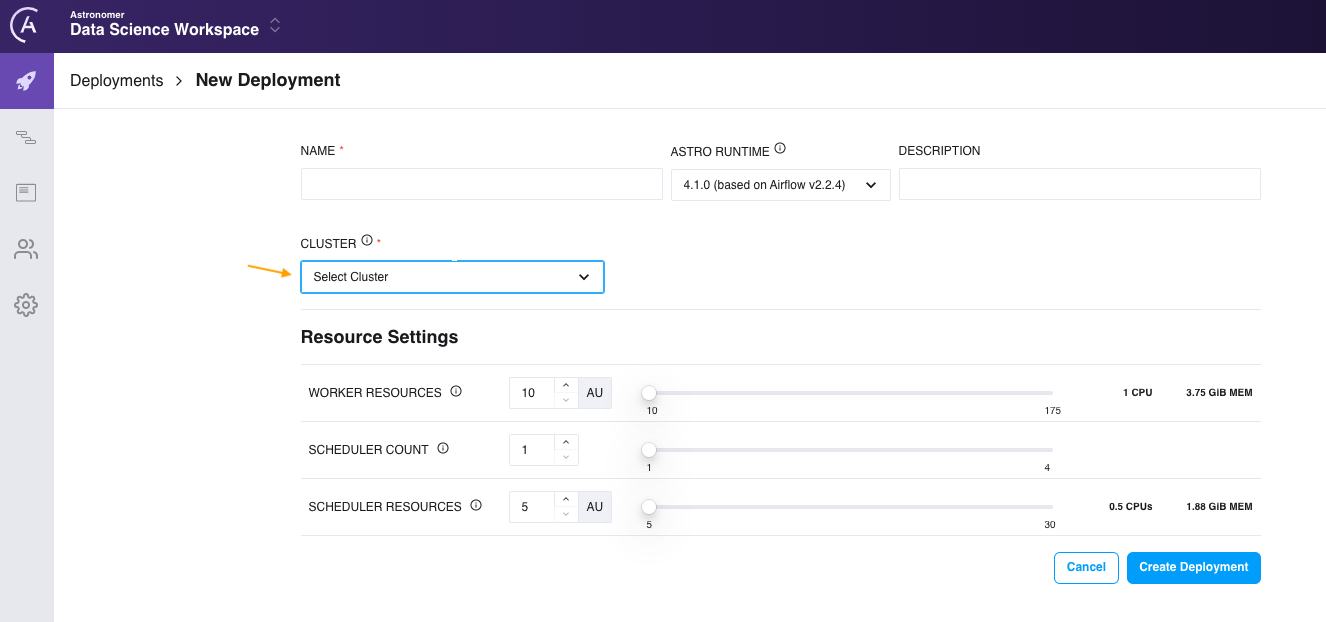The height and width of the screenshot is (622, 1326).
Task: Go back to Deployments breadcrumb
Action: 116,81
